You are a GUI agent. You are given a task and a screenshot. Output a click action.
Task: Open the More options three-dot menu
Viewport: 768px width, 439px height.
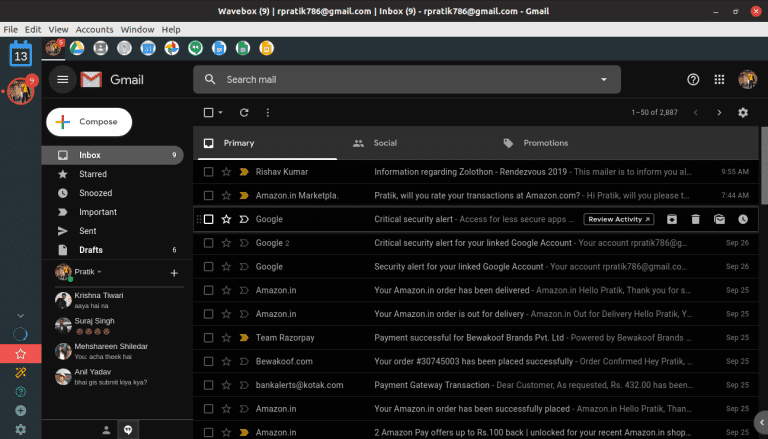point(267,113)
